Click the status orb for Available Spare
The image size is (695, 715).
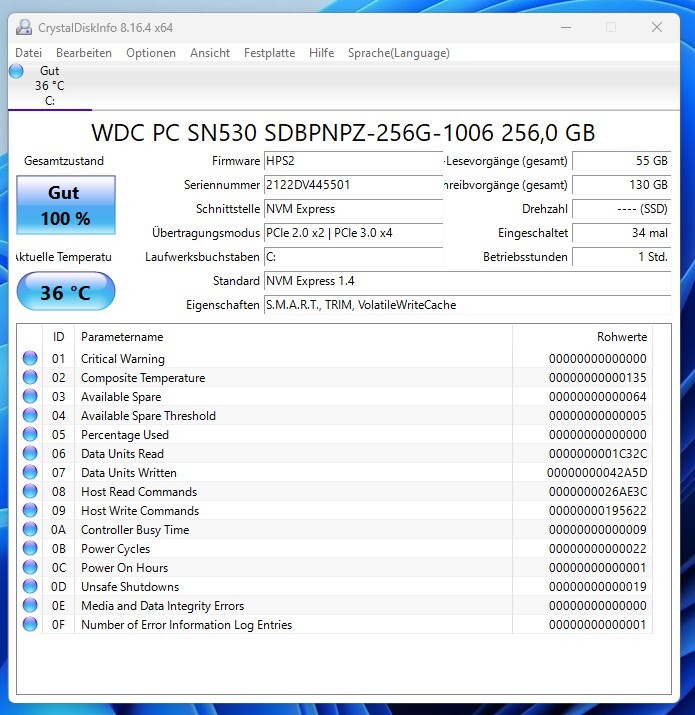click(x=30, y=397)
